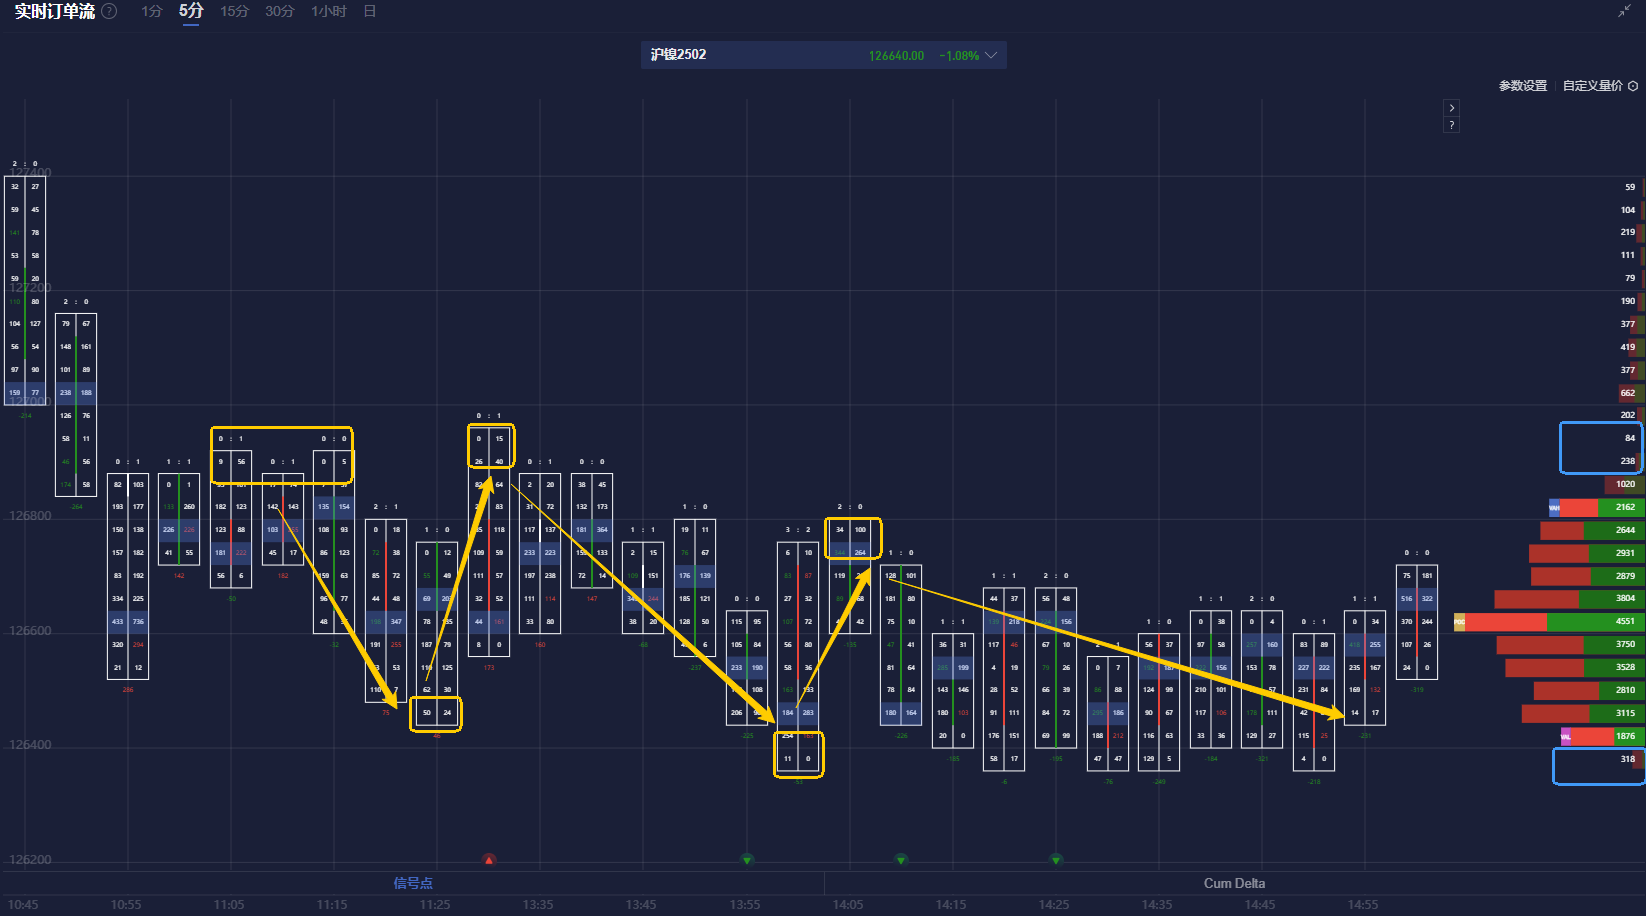Open custom volume-price settings hexagon icon
This screenshot has height=916, width=1646.
point(1633,86)
